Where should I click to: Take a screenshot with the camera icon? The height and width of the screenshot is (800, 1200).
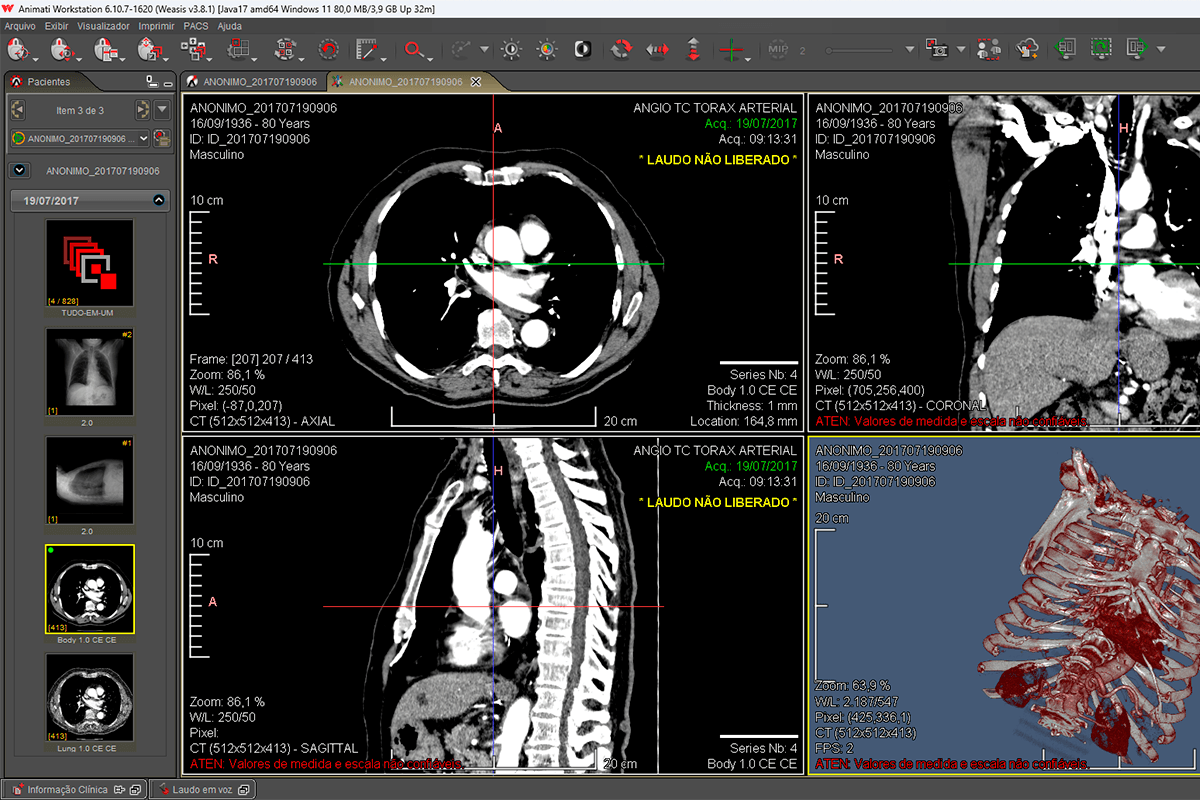pos(937,48)
